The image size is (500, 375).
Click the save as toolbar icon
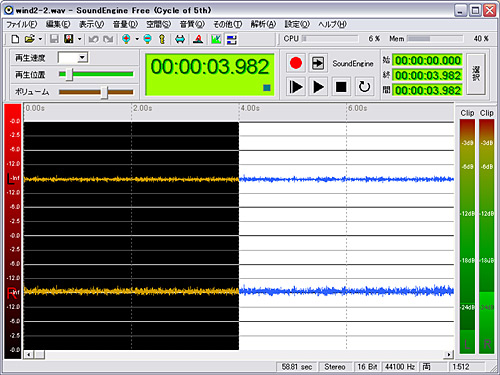click(69, 39)
